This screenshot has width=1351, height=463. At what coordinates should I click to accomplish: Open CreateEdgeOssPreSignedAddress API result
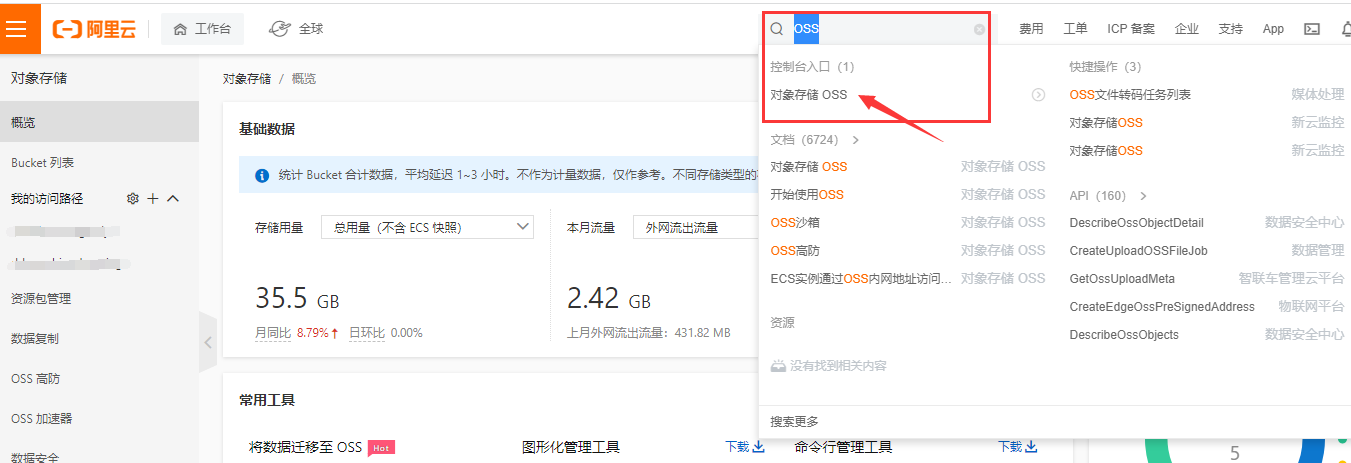pyautogui.click(x=1162, y=306)
